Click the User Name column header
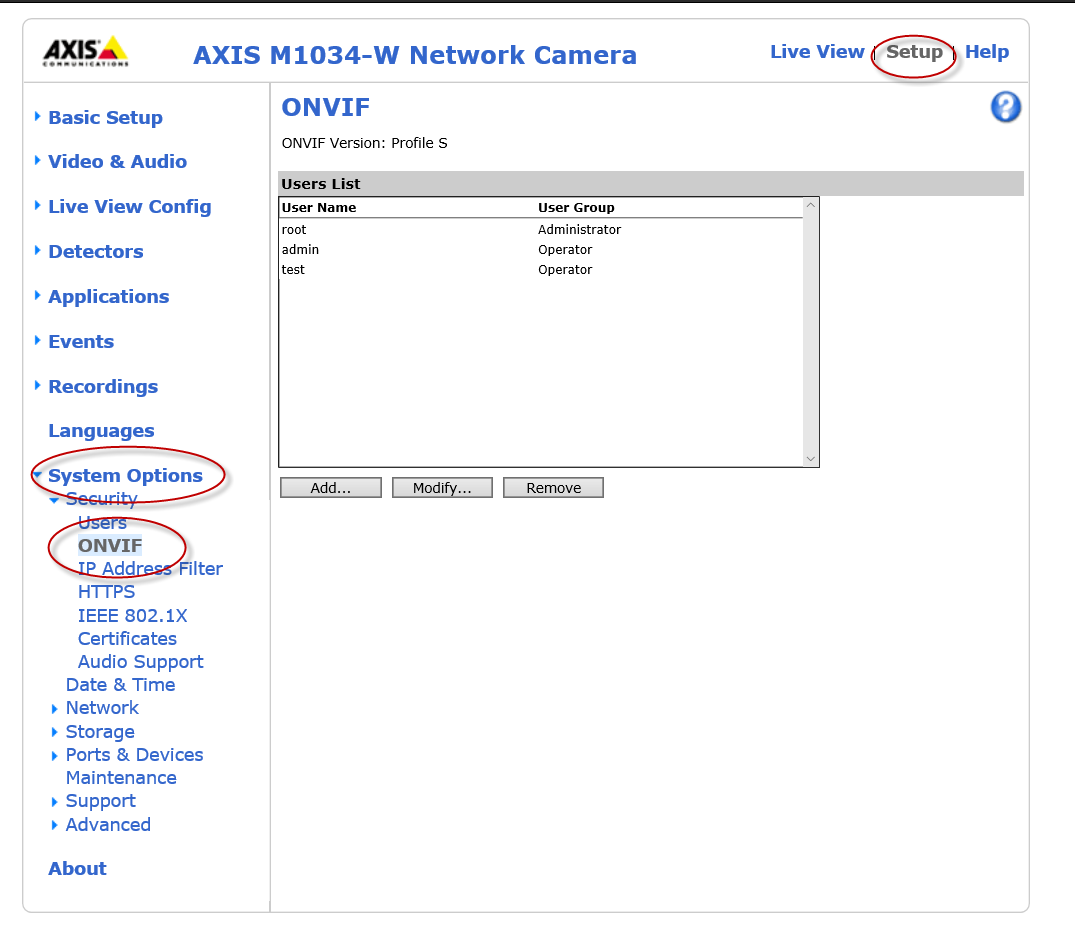This screenshot has height=947, width=1075. click(x=319, y=207)
